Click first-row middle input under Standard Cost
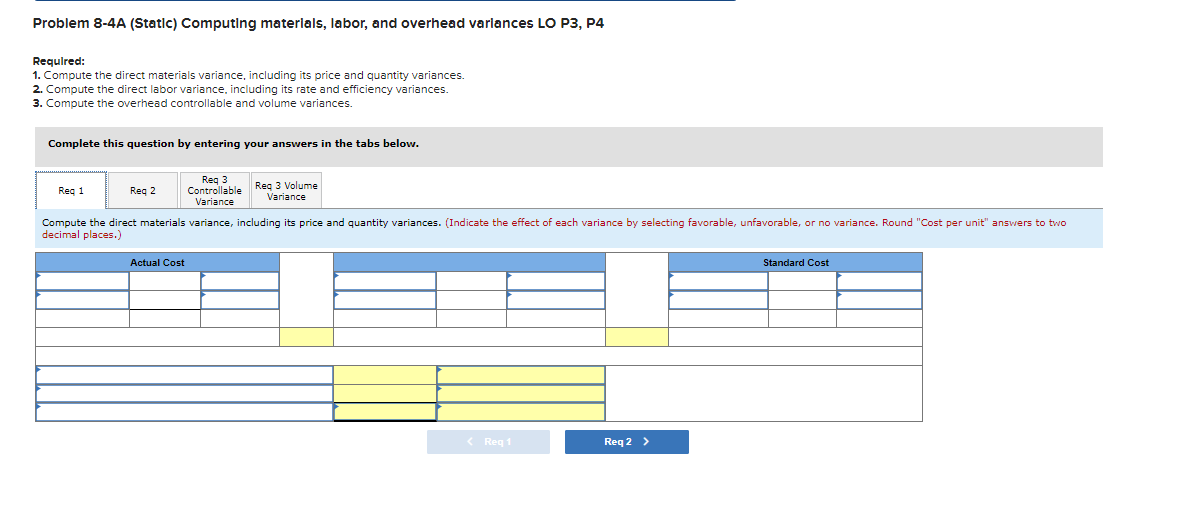 pos(802,281)
